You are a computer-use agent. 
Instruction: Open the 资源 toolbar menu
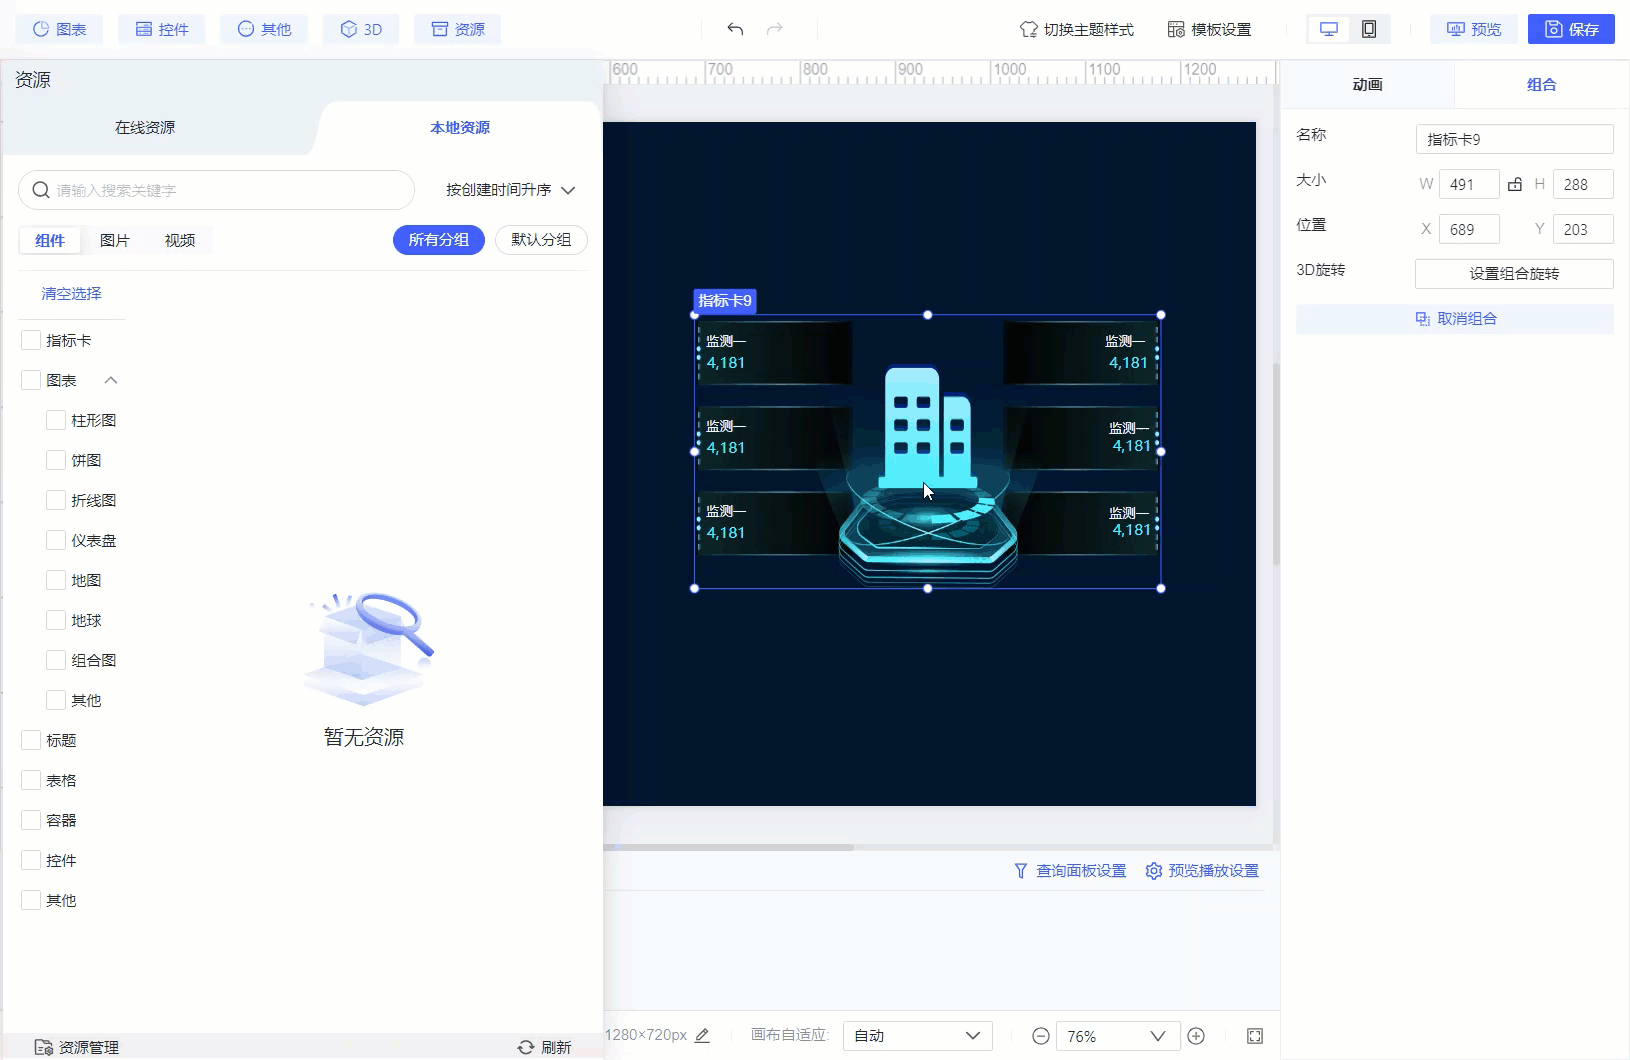(x=458, y=29)
